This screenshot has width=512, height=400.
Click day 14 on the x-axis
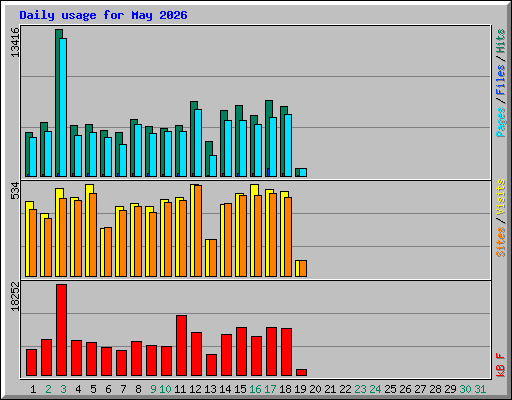(x=225, y=389)
